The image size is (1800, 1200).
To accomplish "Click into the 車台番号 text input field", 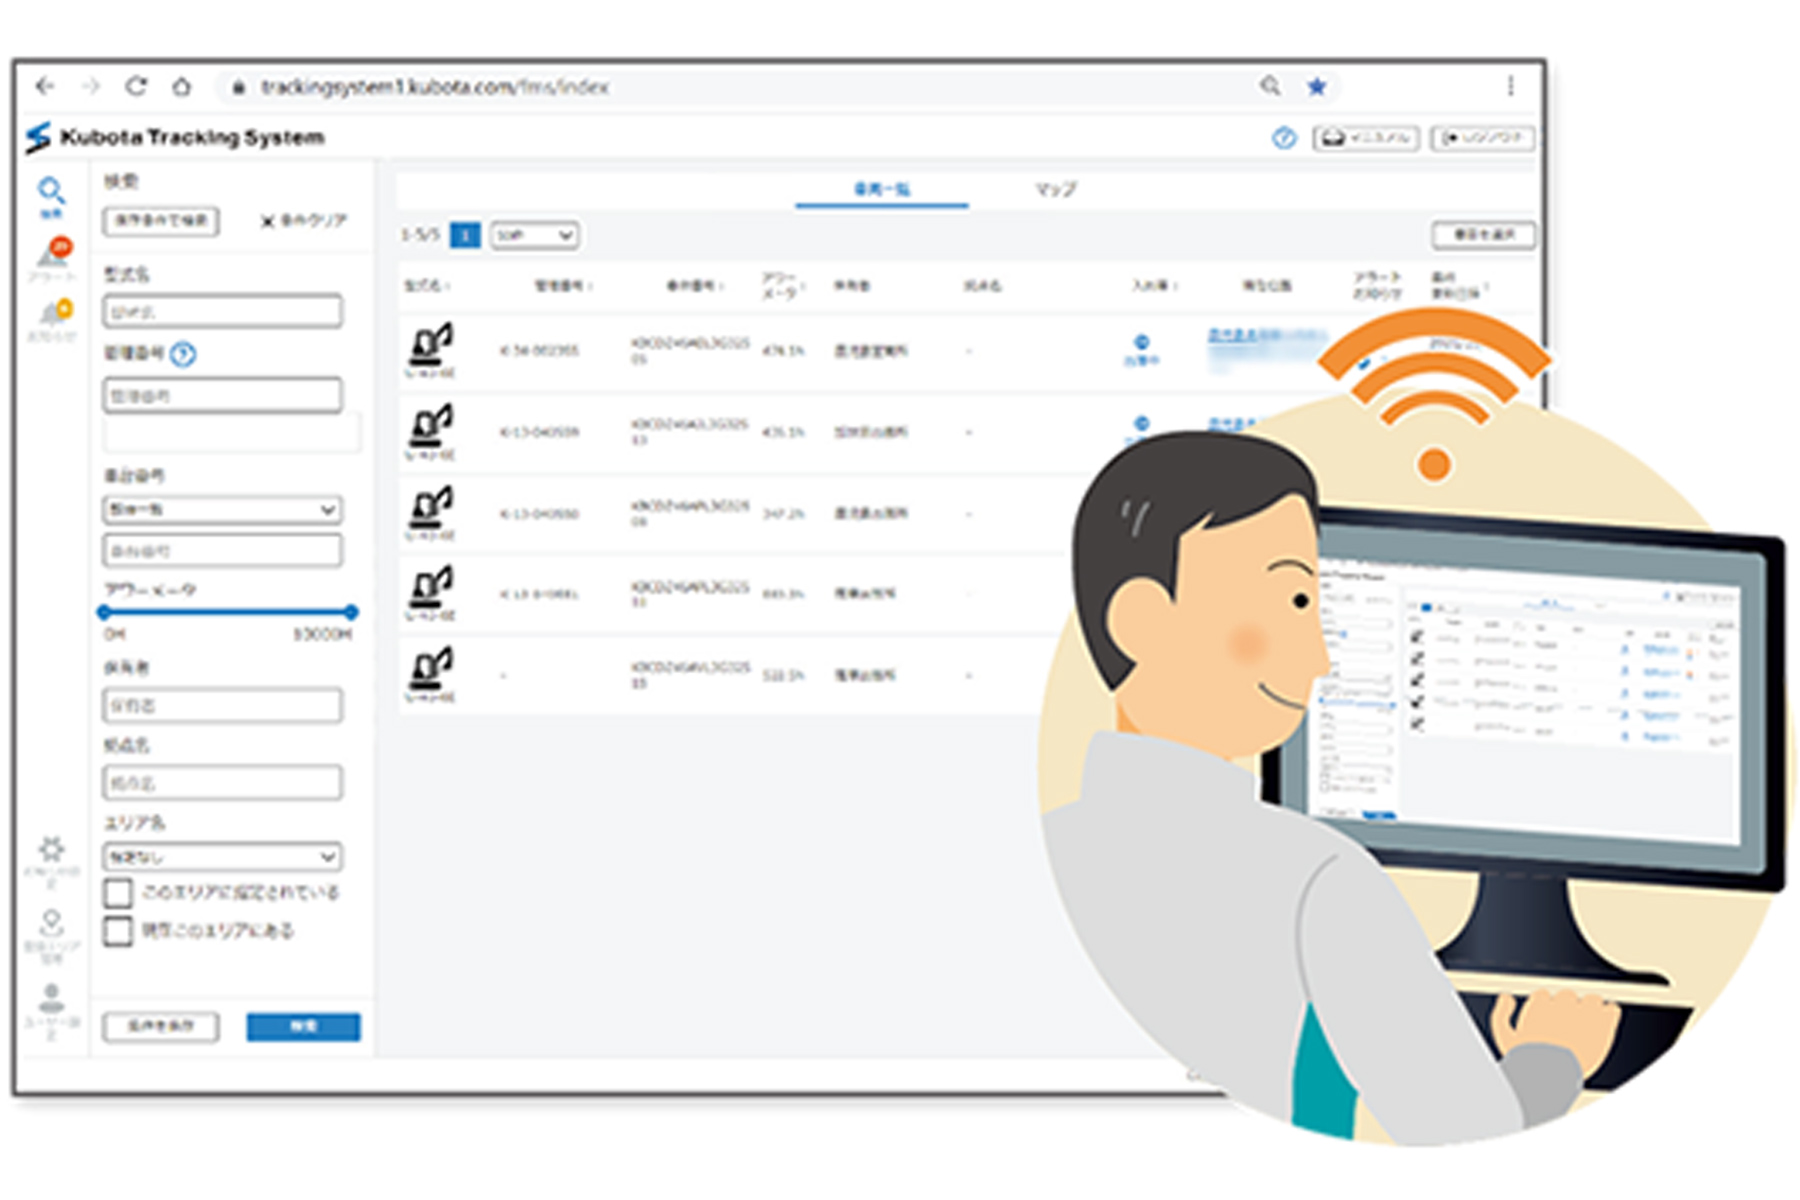I will click(x=222, y=551).
